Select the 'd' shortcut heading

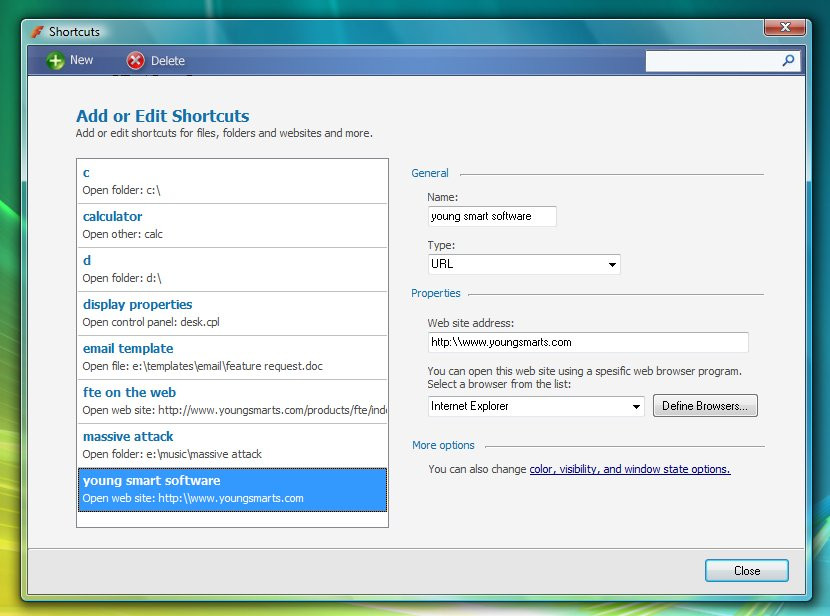pyautogui.click(x=87, y=260)
